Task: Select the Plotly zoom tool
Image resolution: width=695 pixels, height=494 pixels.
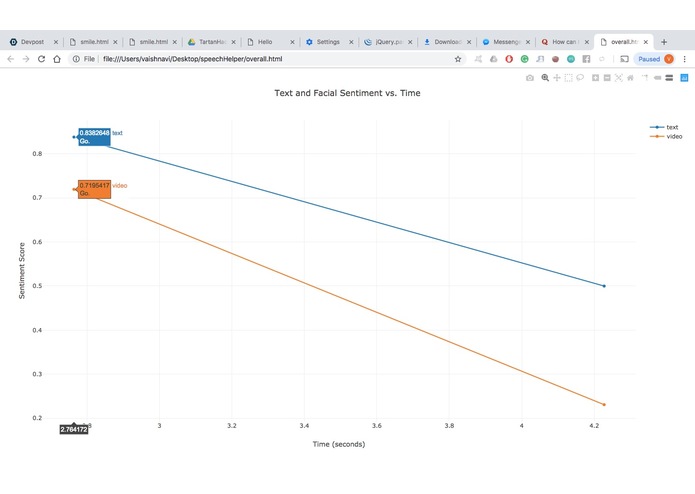Action: click(545, 78)
